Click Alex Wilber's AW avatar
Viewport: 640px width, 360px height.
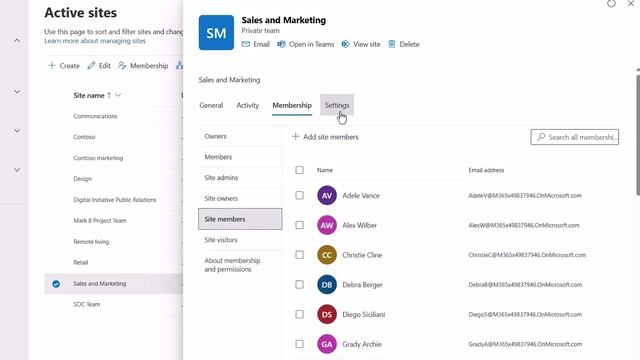pyautogui.click(x=327, y=225)
